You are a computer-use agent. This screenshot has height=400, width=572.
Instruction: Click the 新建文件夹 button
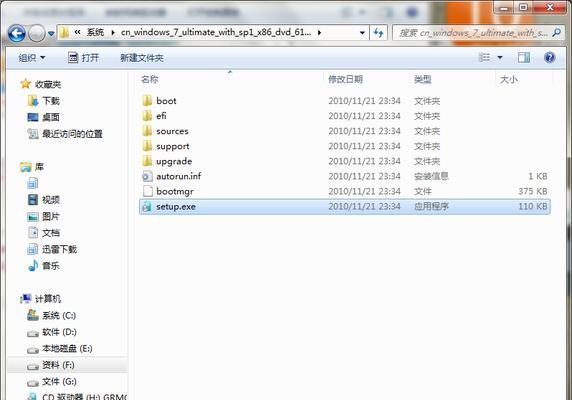pyautogui.click(x=142, y=58)
